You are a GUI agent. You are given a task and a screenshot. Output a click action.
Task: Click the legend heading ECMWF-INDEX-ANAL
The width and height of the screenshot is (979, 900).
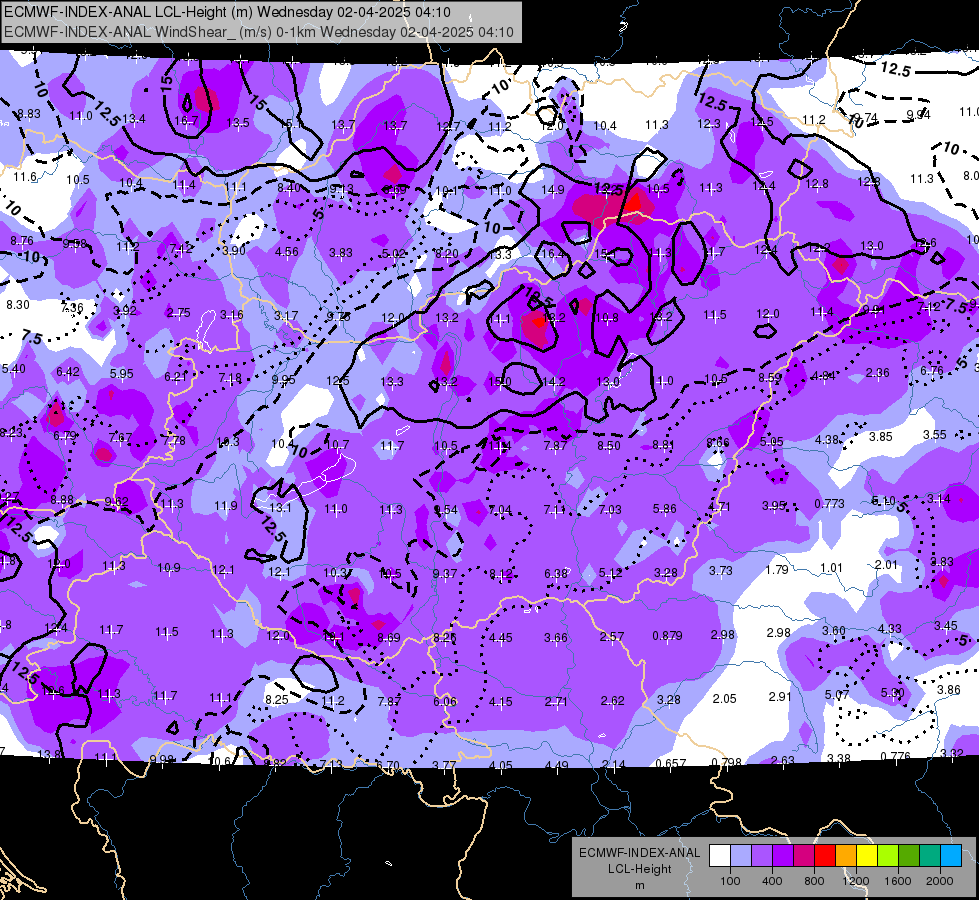click(x=640, y=853)
